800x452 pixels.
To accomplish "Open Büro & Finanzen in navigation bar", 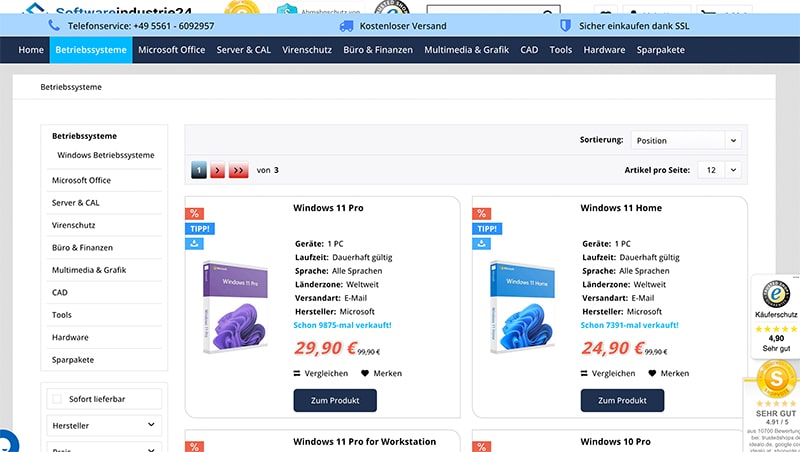I will pyautogui.click(x=378, y=50).
